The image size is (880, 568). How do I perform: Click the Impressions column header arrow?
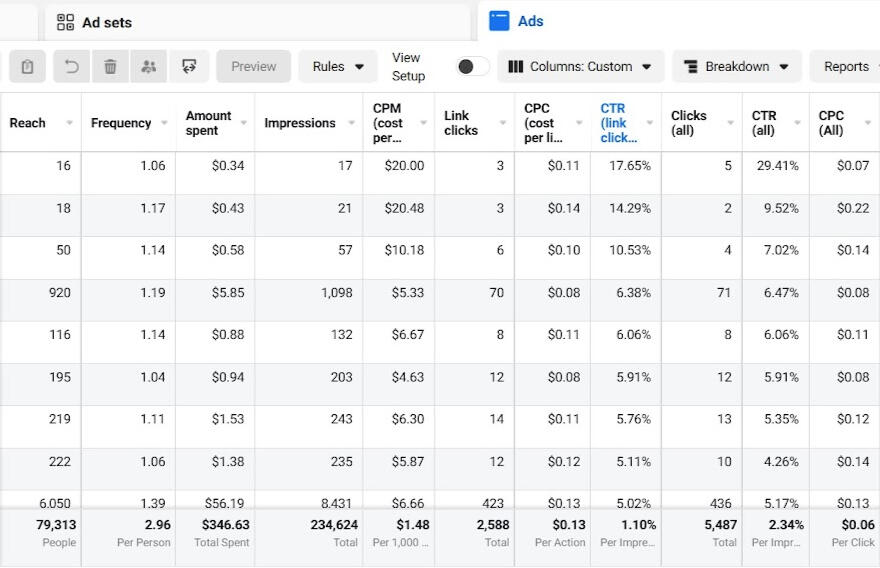(x=349, y=123)
